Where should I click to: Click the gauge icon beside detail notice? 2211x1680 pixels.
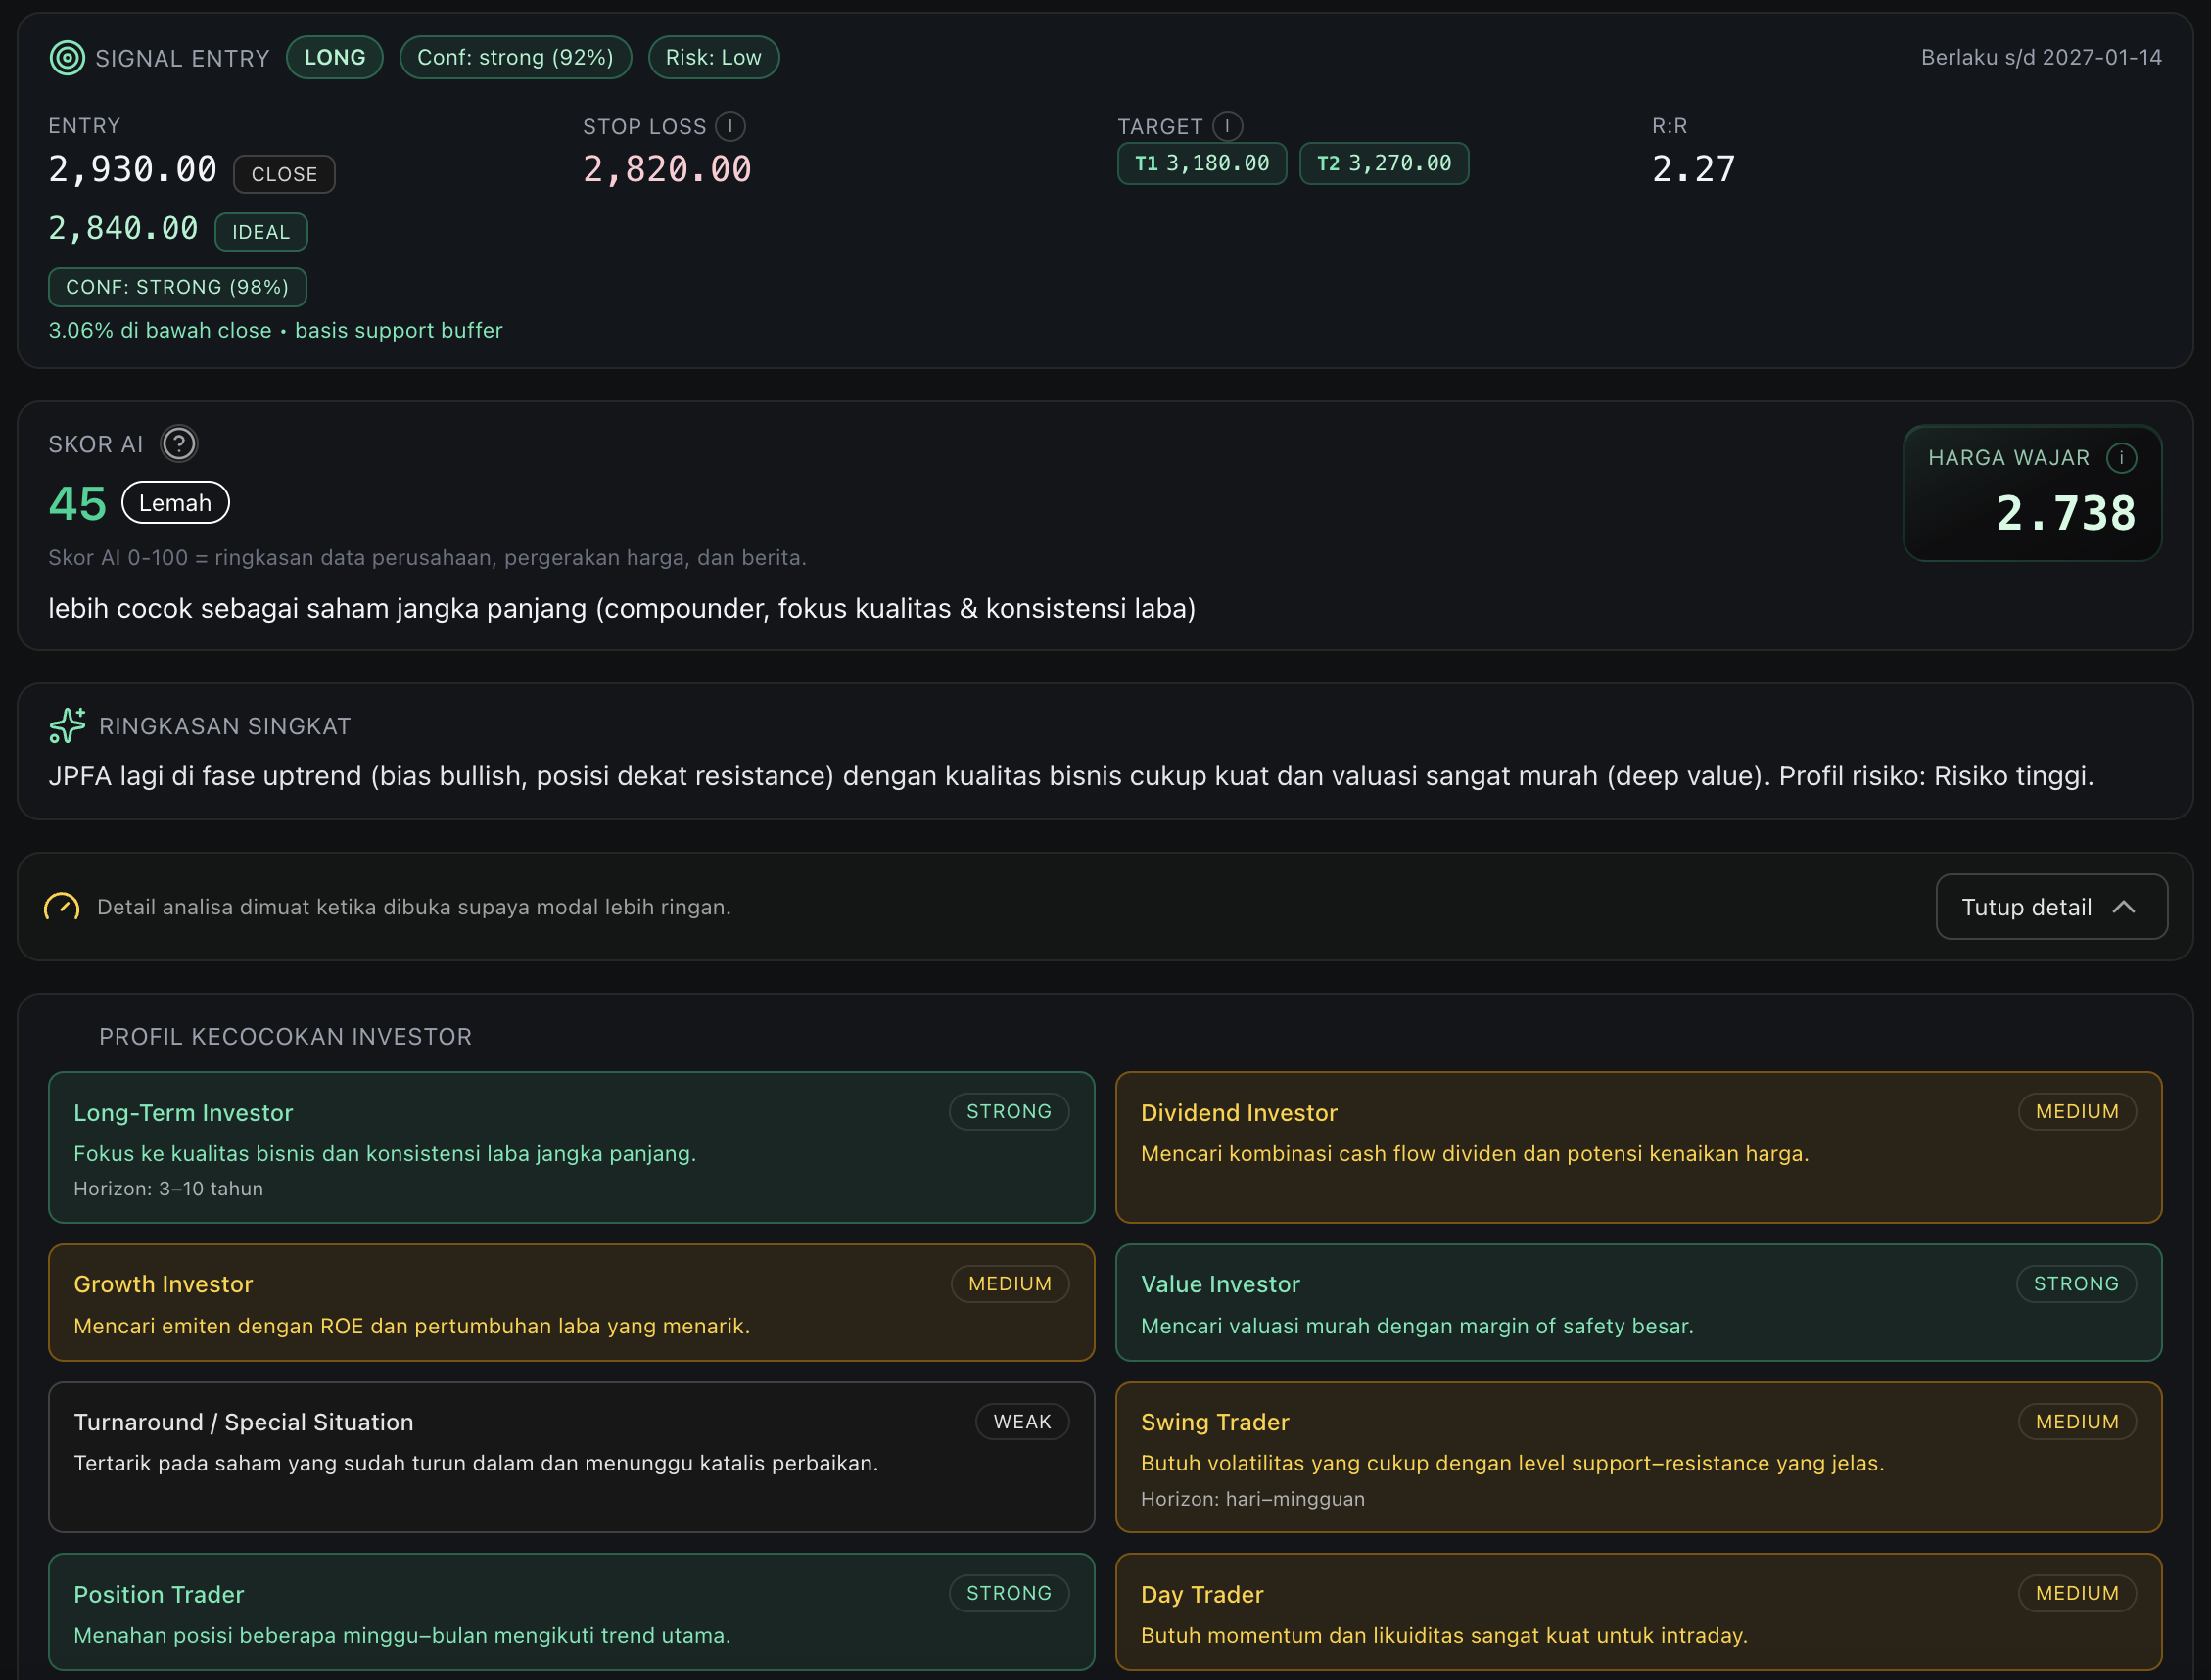tap(62, 907)
